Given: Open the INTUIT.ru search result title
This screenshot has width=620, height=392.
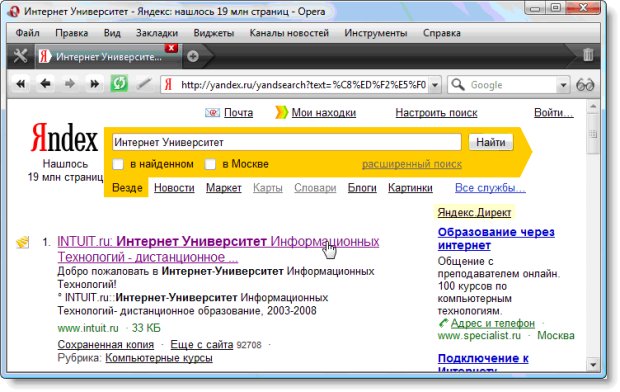Looking at the screenshot, I should point(218,249).
